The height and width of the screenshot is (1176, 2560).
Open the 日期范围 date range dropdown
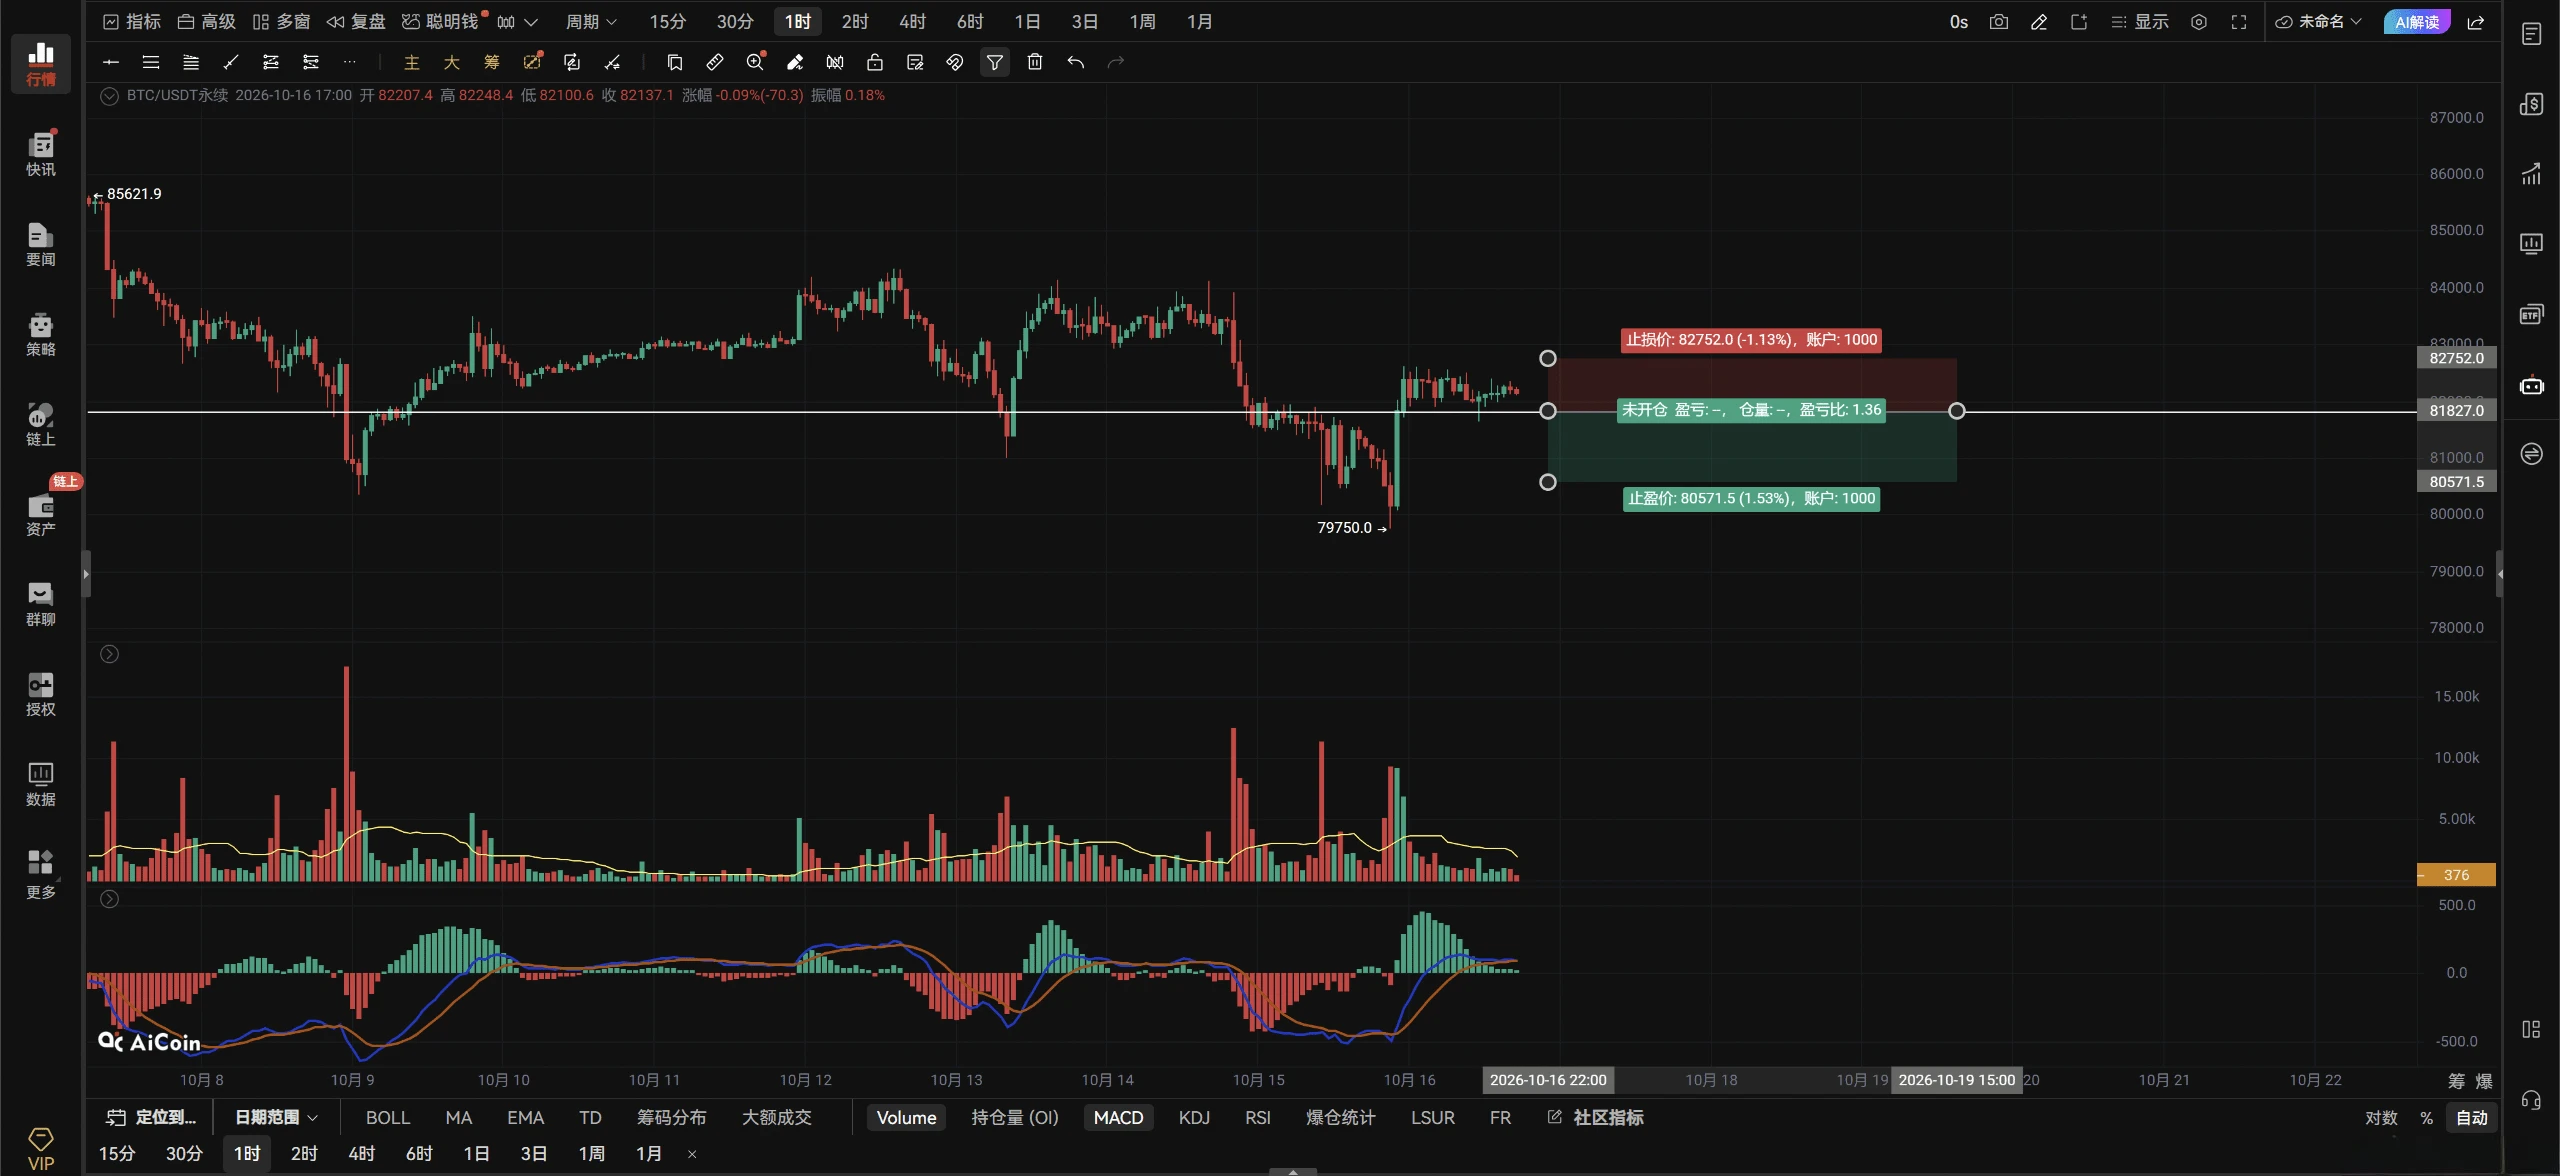point(276,1117)
